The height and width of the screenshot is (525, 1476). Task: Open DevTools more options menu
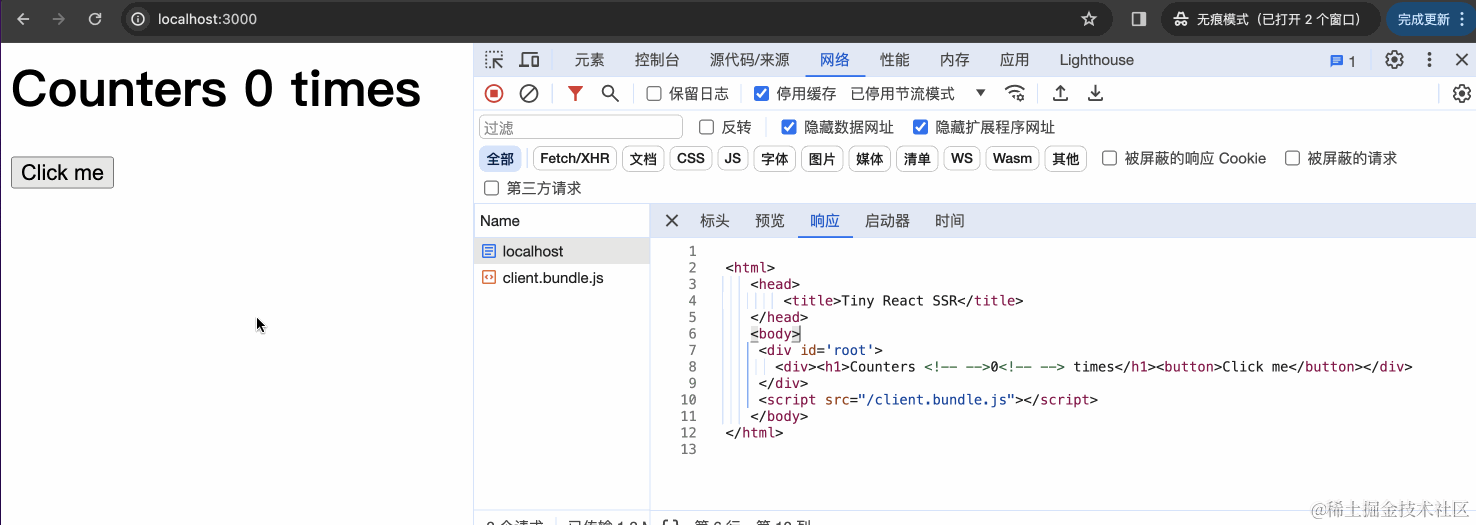click(1430, 60)
